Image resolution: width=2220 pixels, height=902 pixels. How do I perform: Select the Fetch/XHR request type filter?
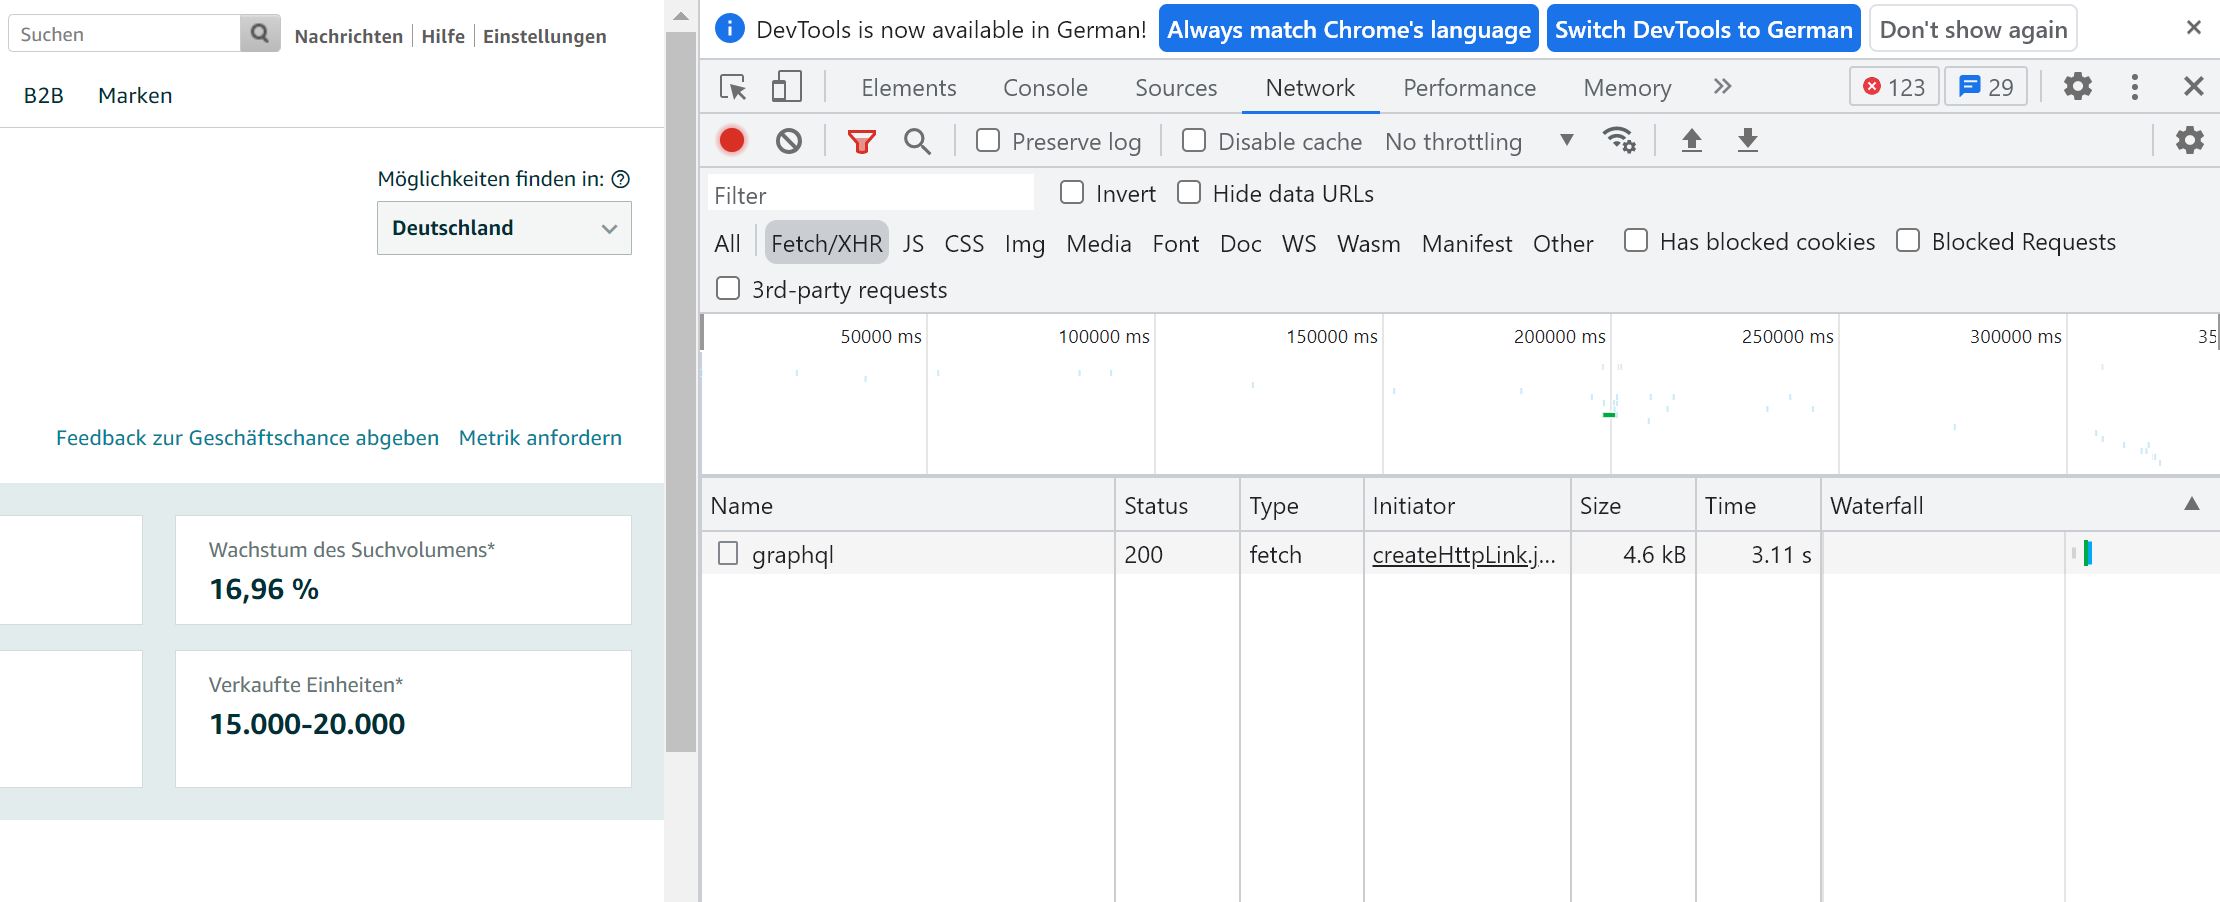pos(827,243)
